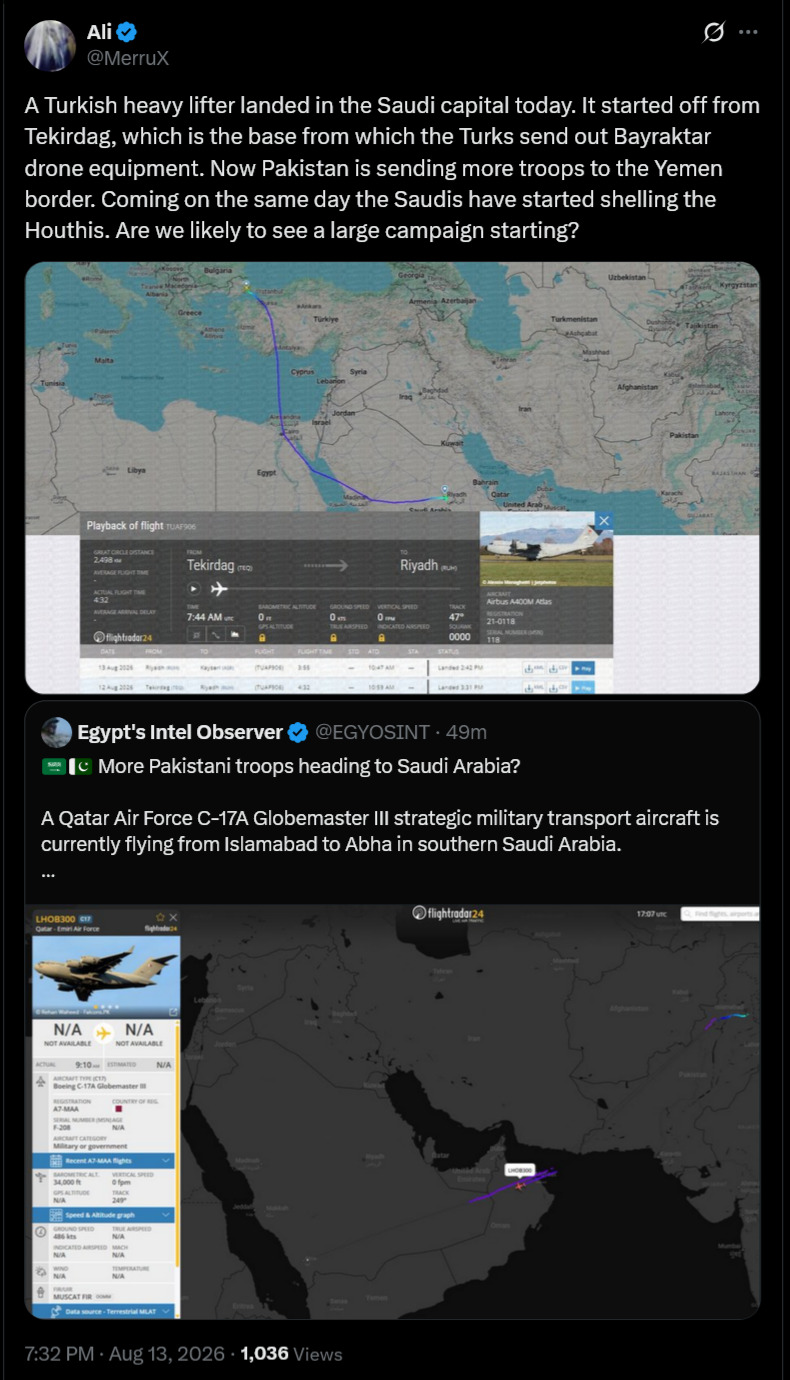Click the Grok slashed-circle icon
Image resolution: width=790 pixels, height=1380 pixels.
(x=714, y=33)
